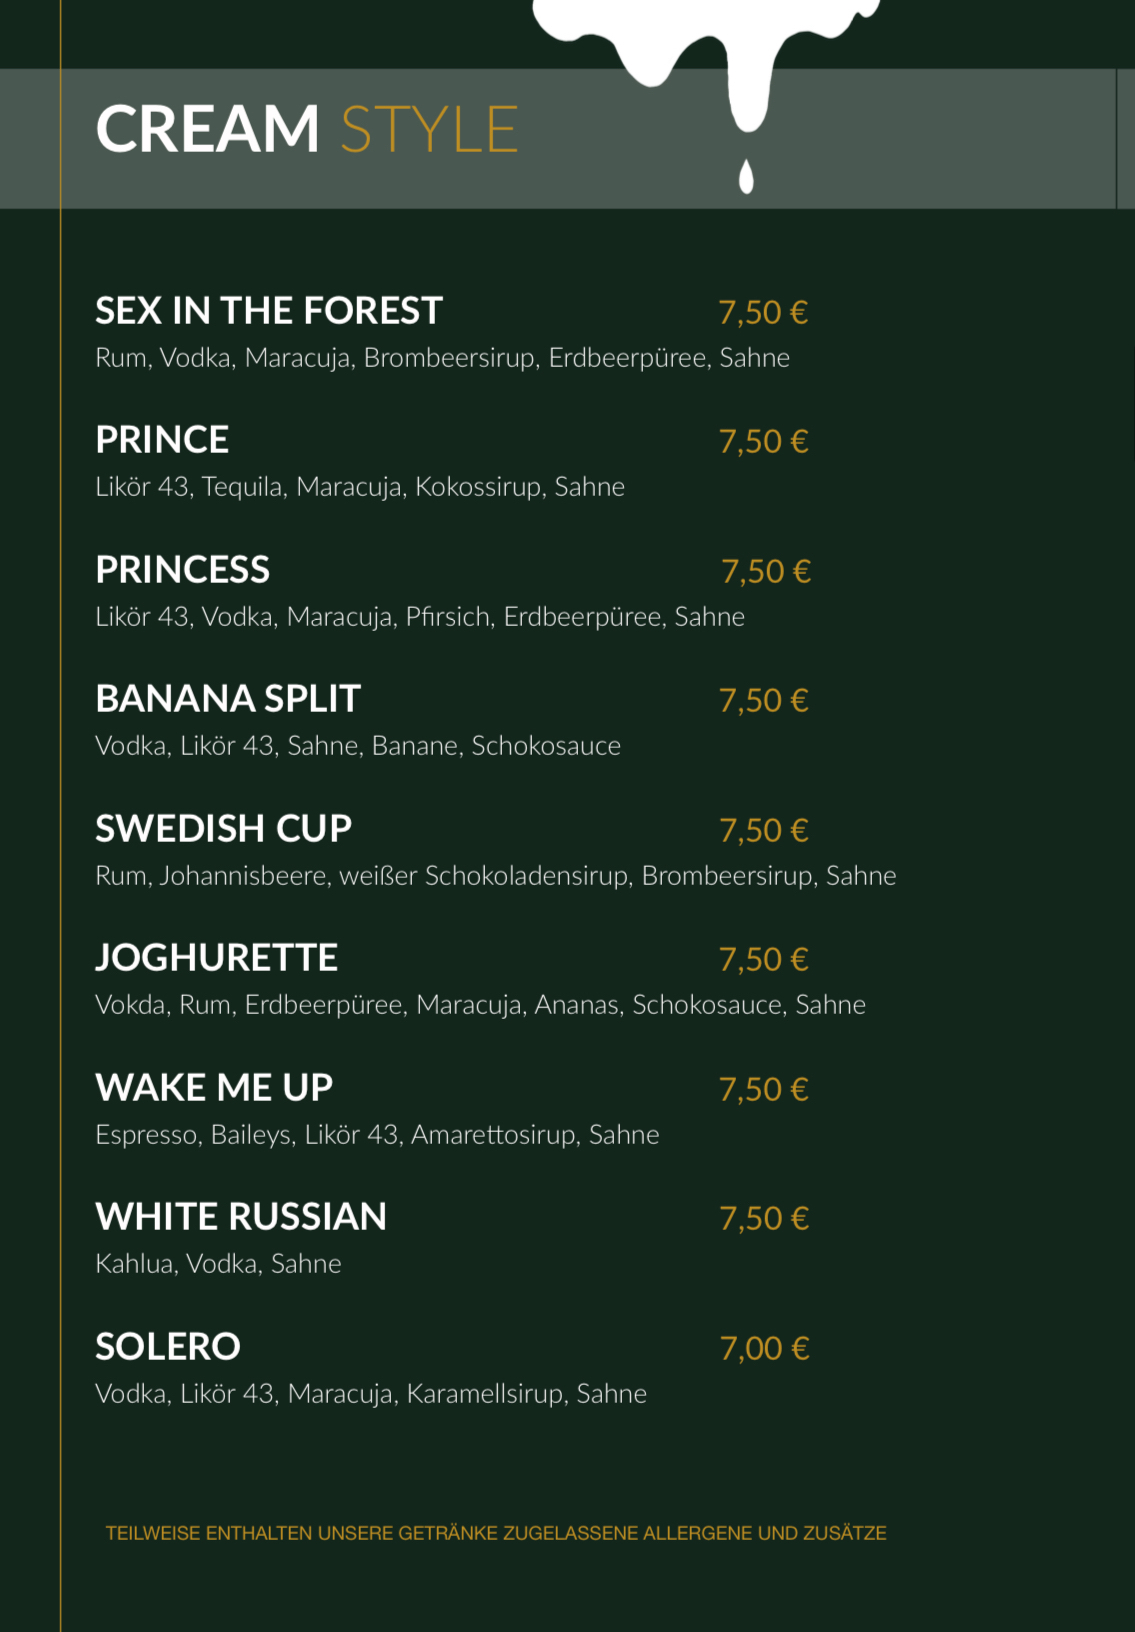The width and height of the screenshot is (1135, 1632).
Task: Select the SEX IN THE FOREST title
Action: coord(269,311)
